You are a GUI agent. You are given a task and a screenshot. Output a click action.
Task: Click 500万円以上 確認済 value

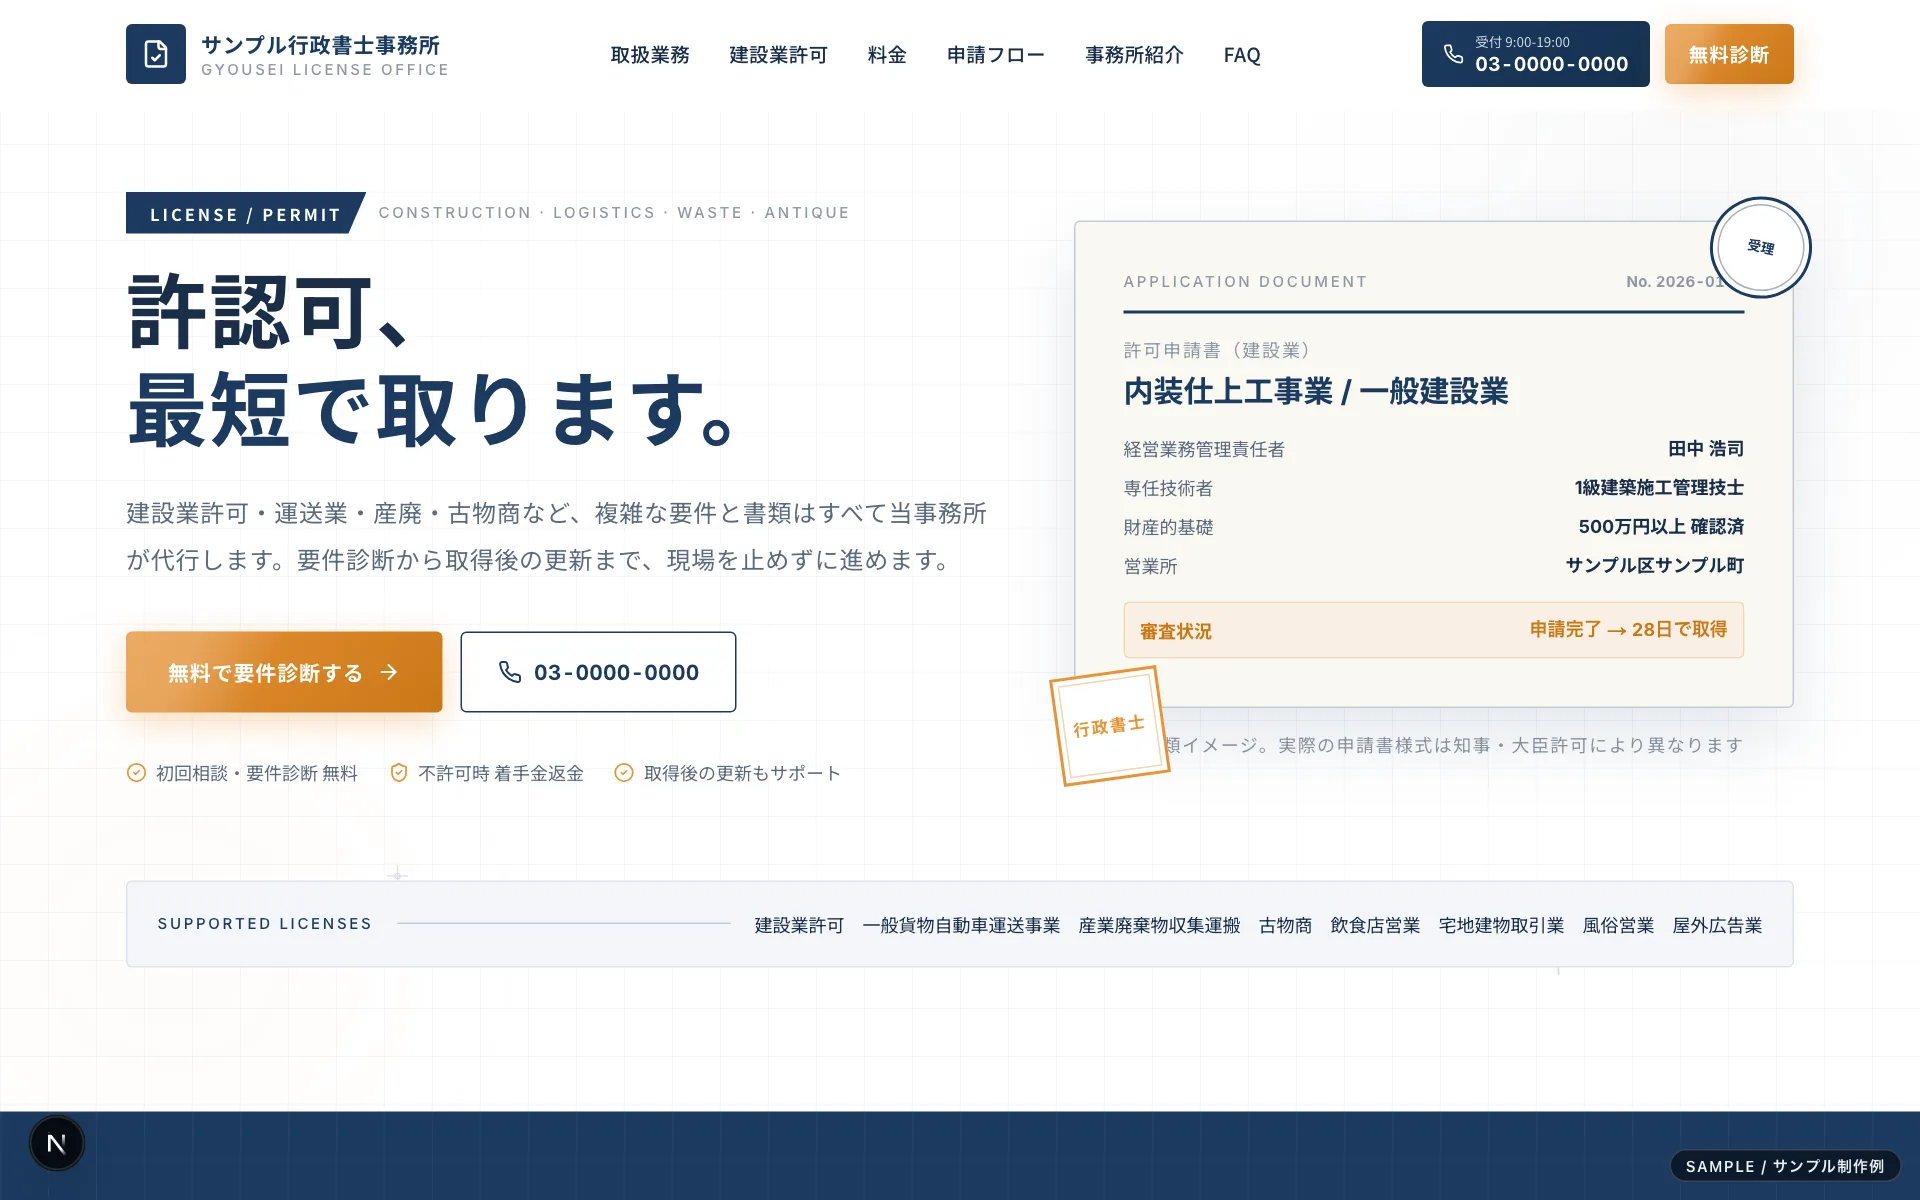1661,527
